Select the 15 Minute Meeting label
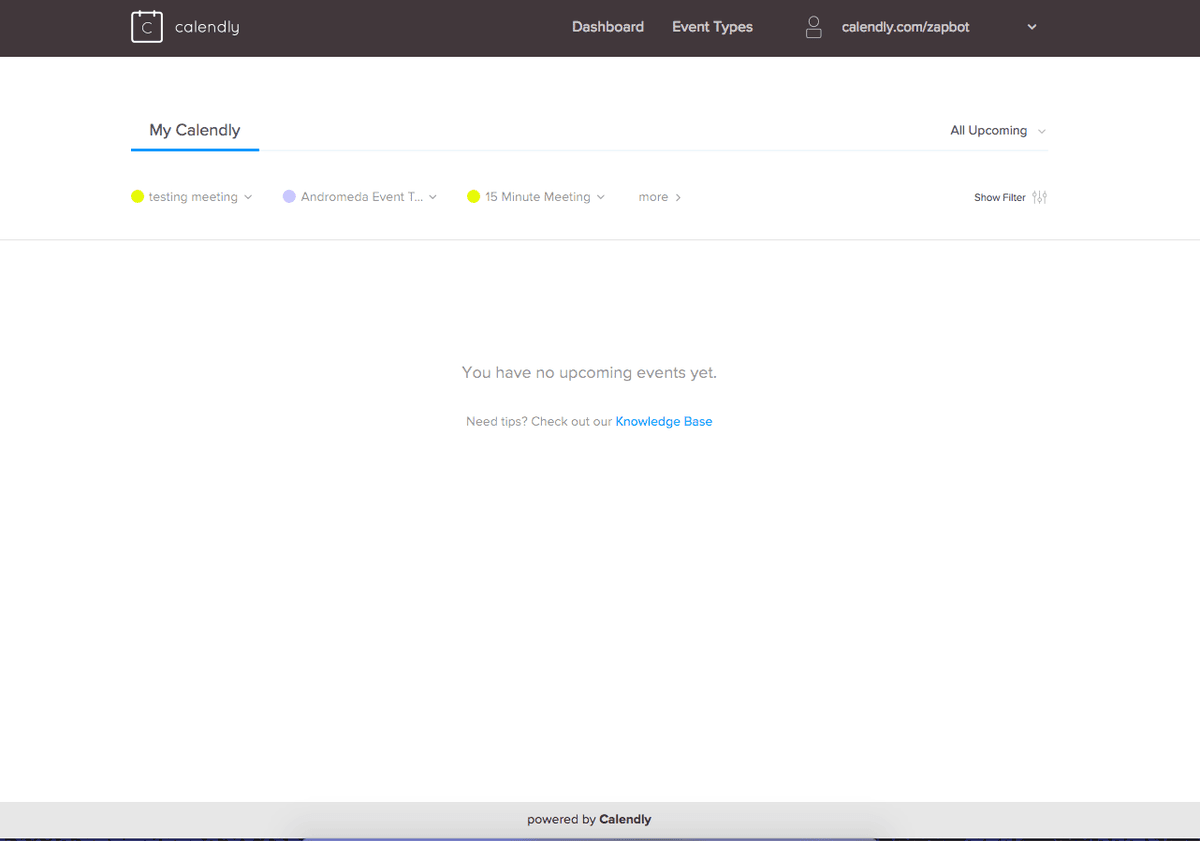Screen dimensions: 1200x841 [x=538, y=197]
